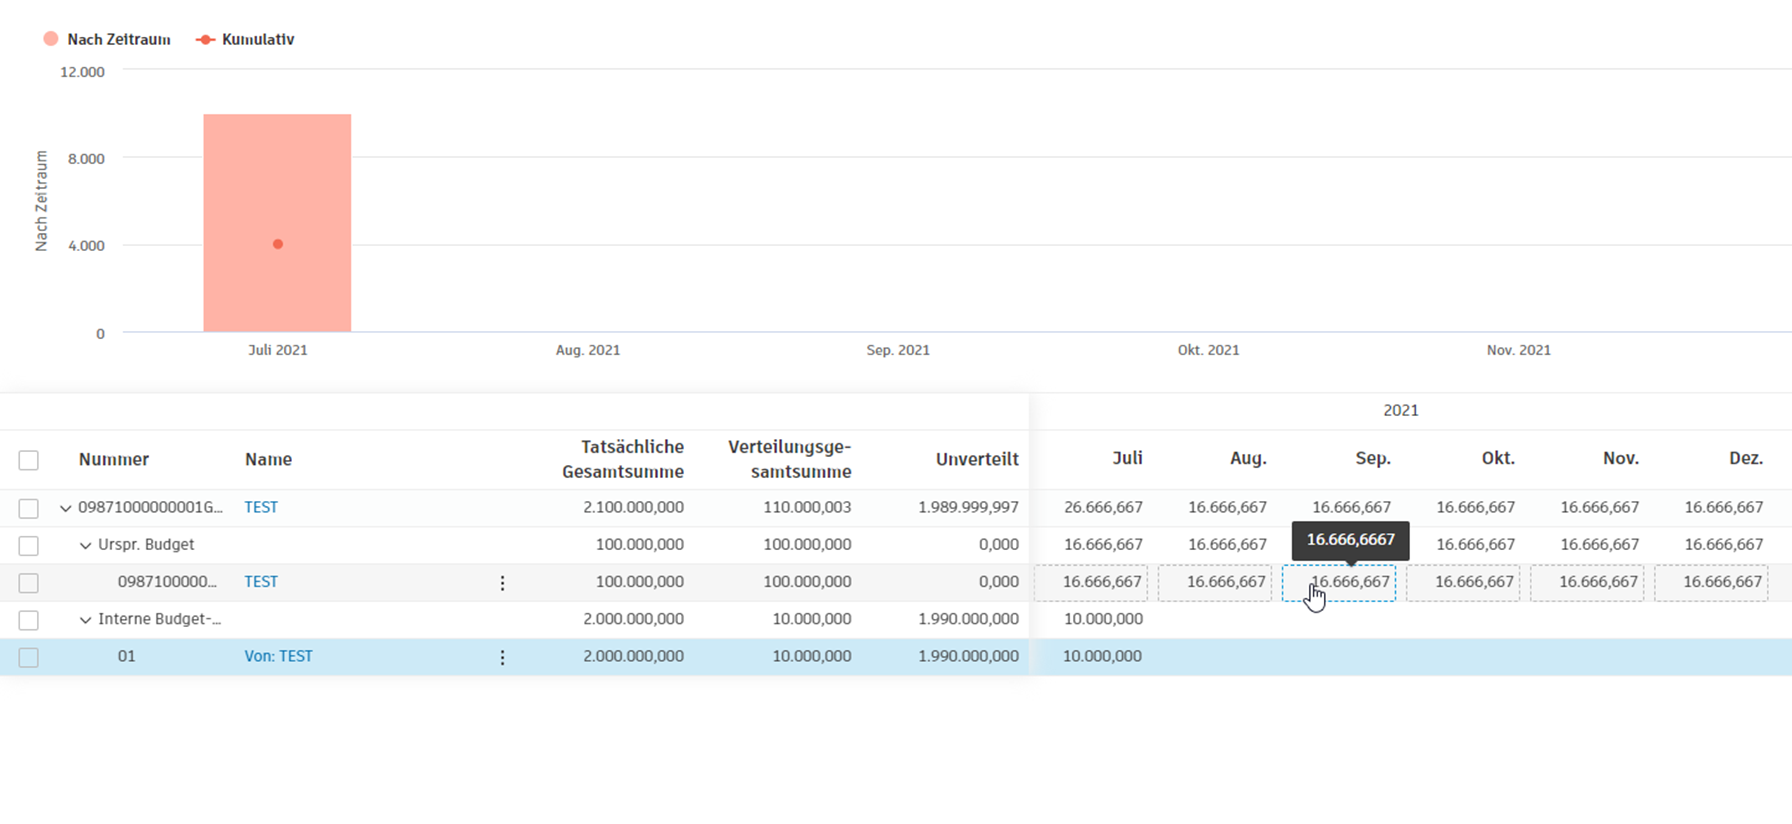This screenshot has height=824, width=1792.
Task: Click the 2.100.000,000 total value
Action: pyautogui.click(x=634, y=507)
